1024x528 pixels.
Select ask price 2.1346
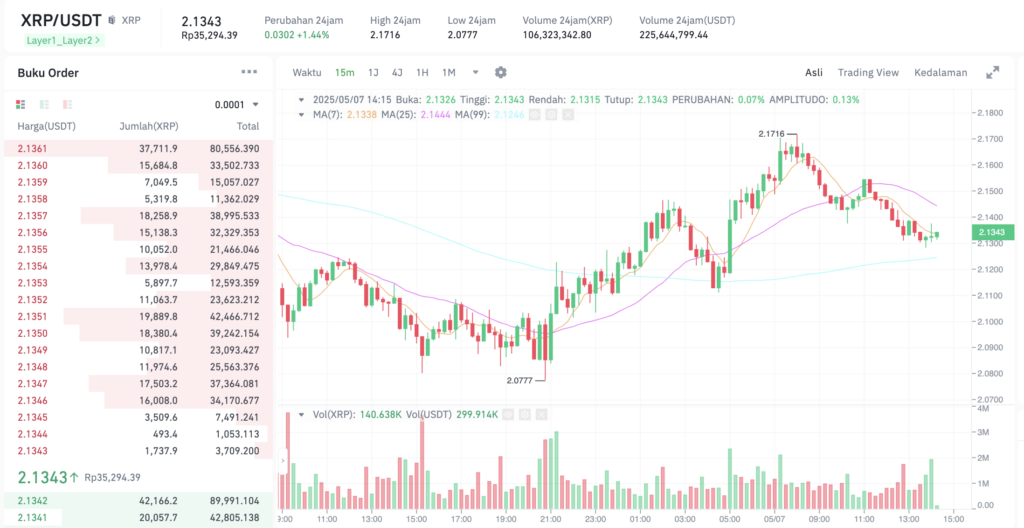click(32, 400)
